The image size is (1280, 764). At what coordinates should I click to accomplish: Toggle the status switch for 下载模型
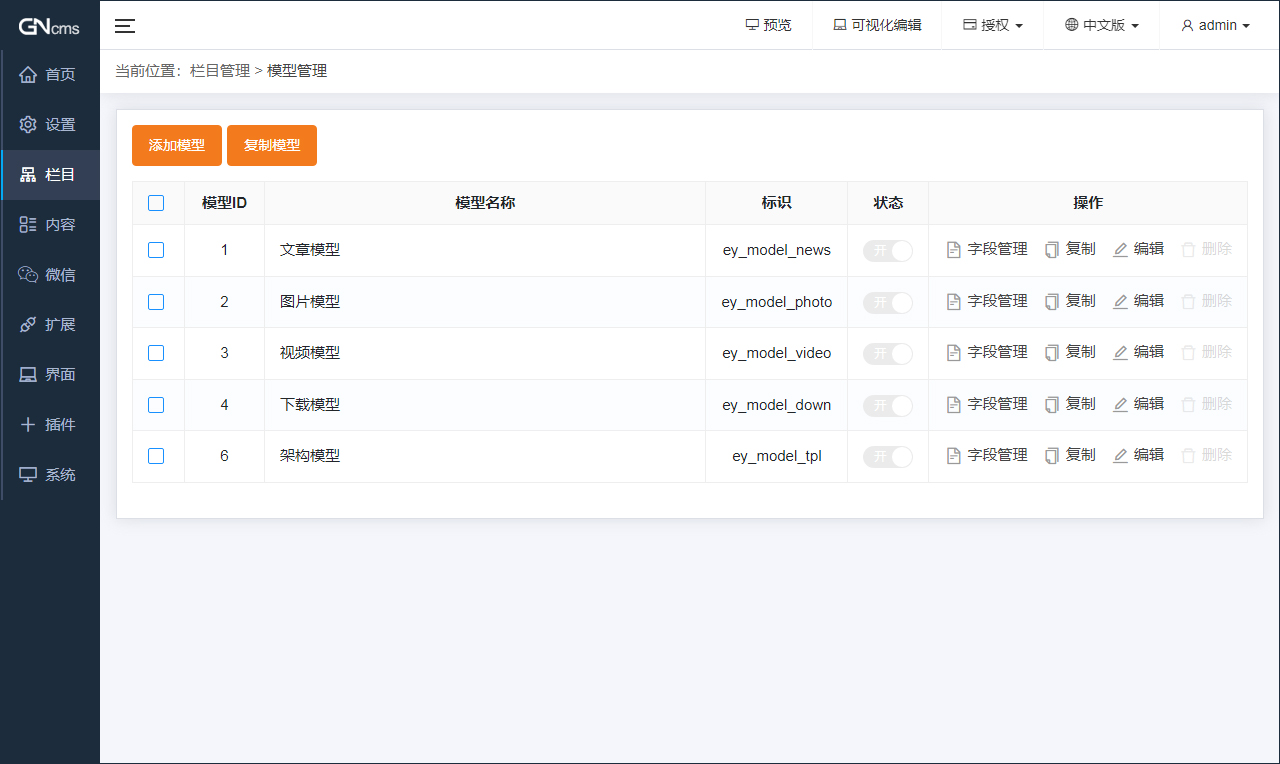coord(888,404)
